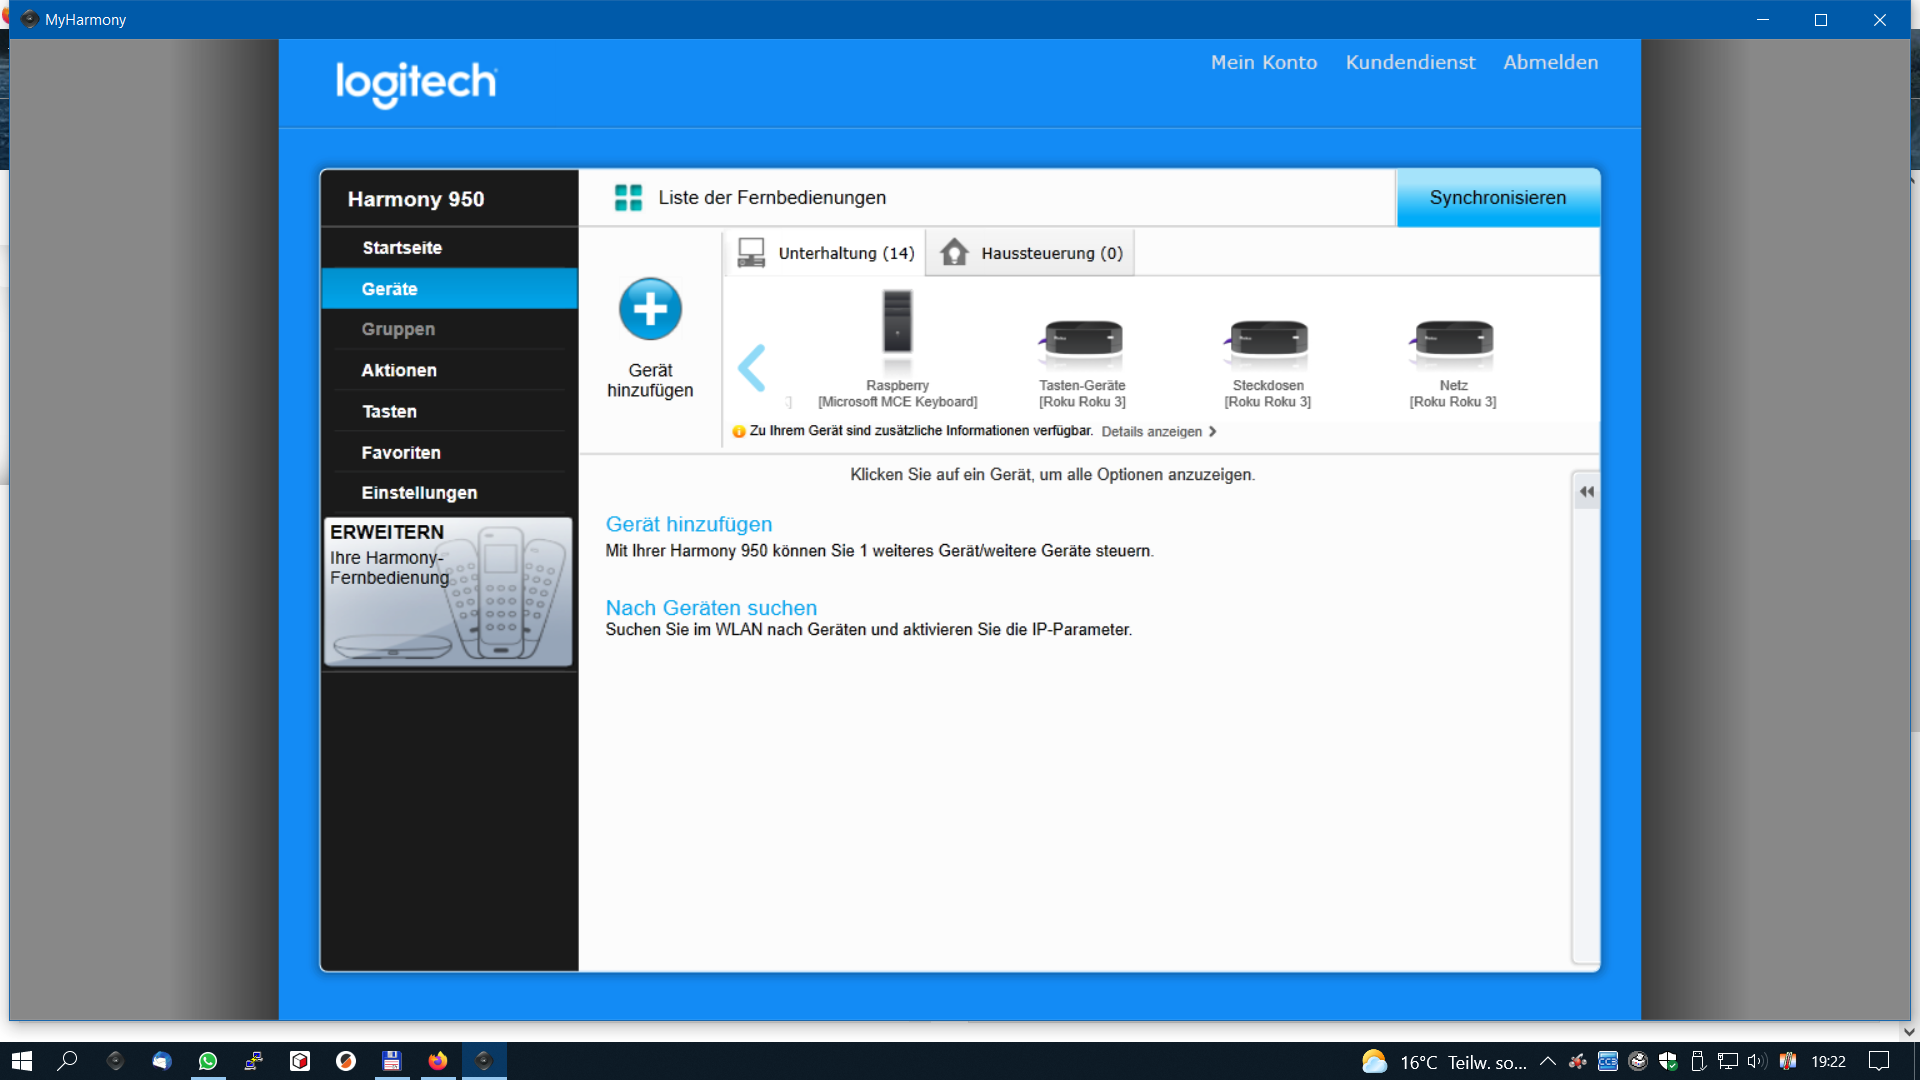Viewport: 1920px width, 1080px height.
Task: Open Windows Security shield tray icon
Action: click(x=1667, y=1062)
